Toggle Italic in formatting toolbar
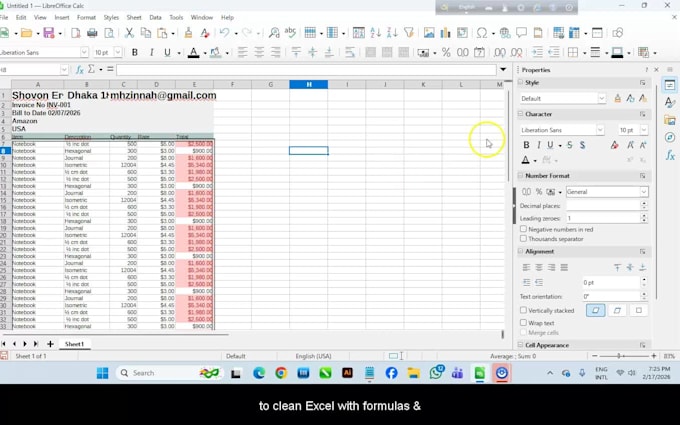This screenshot has height=425, width=680. click(151, 52)
